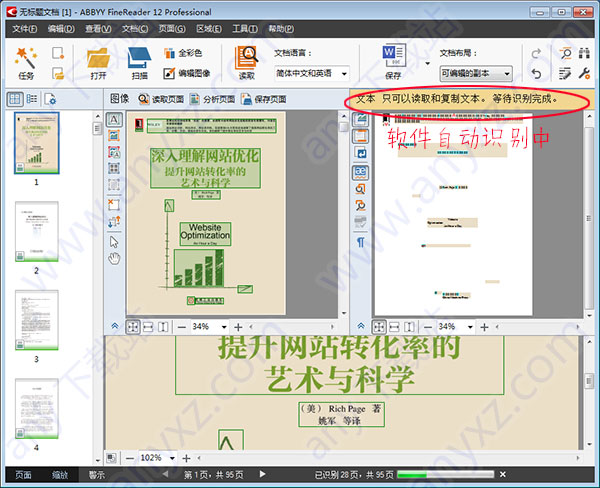Open the Area menu

click(x=209, y=29)
